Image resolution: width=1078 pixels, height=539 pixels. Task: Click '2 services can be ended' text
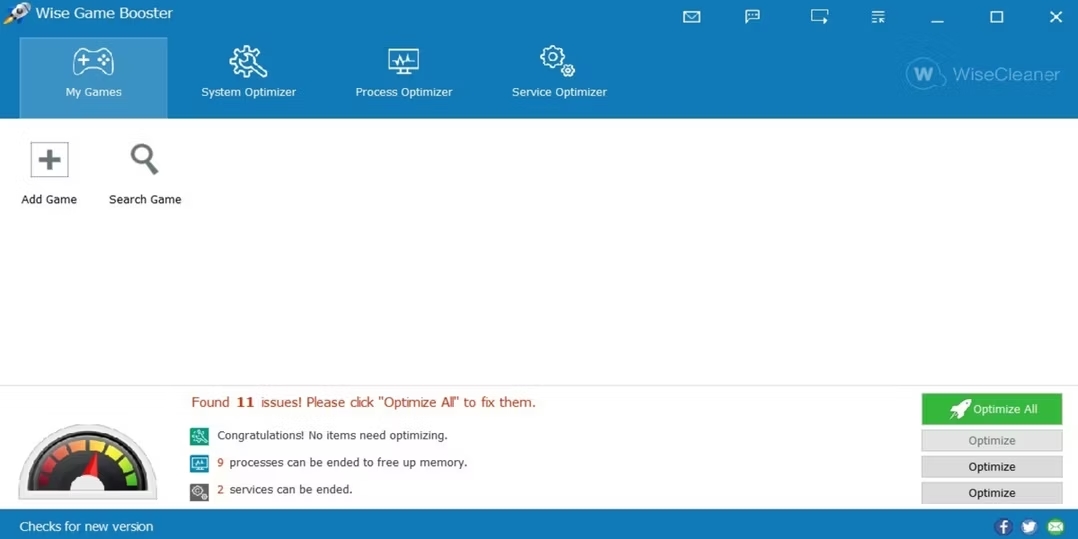[285, 490]
